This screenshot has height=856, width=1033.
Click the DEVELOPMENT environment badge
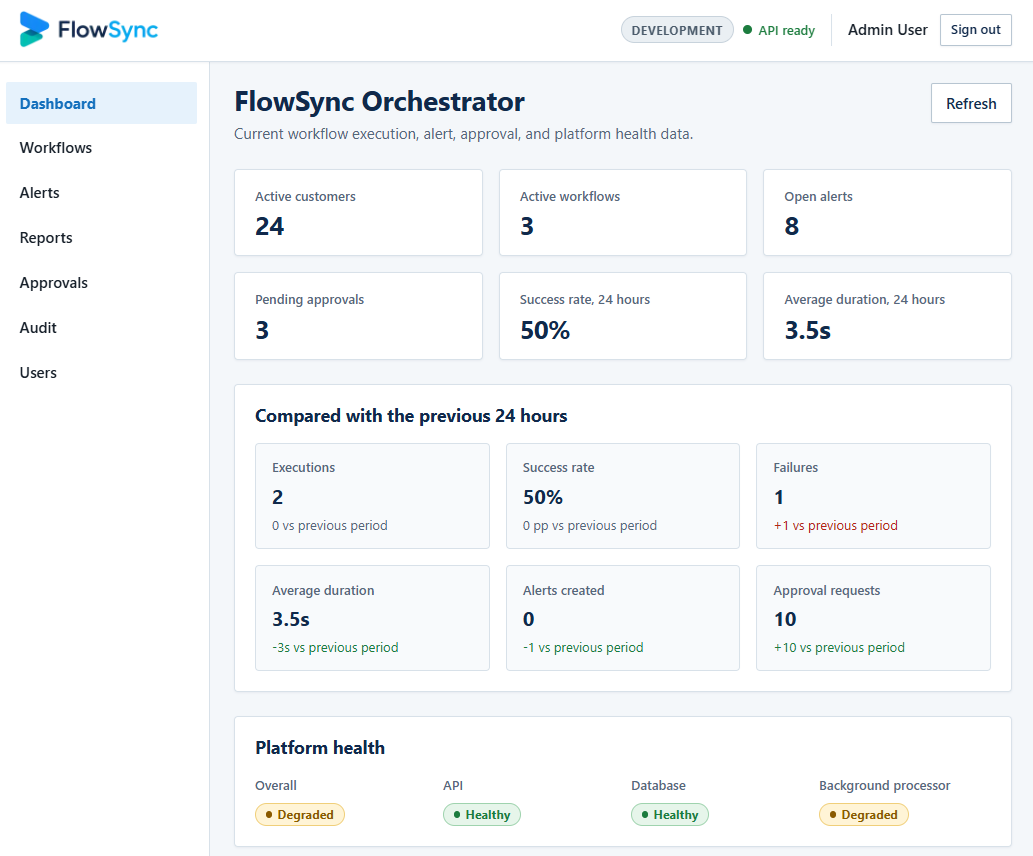click(677, 30)
